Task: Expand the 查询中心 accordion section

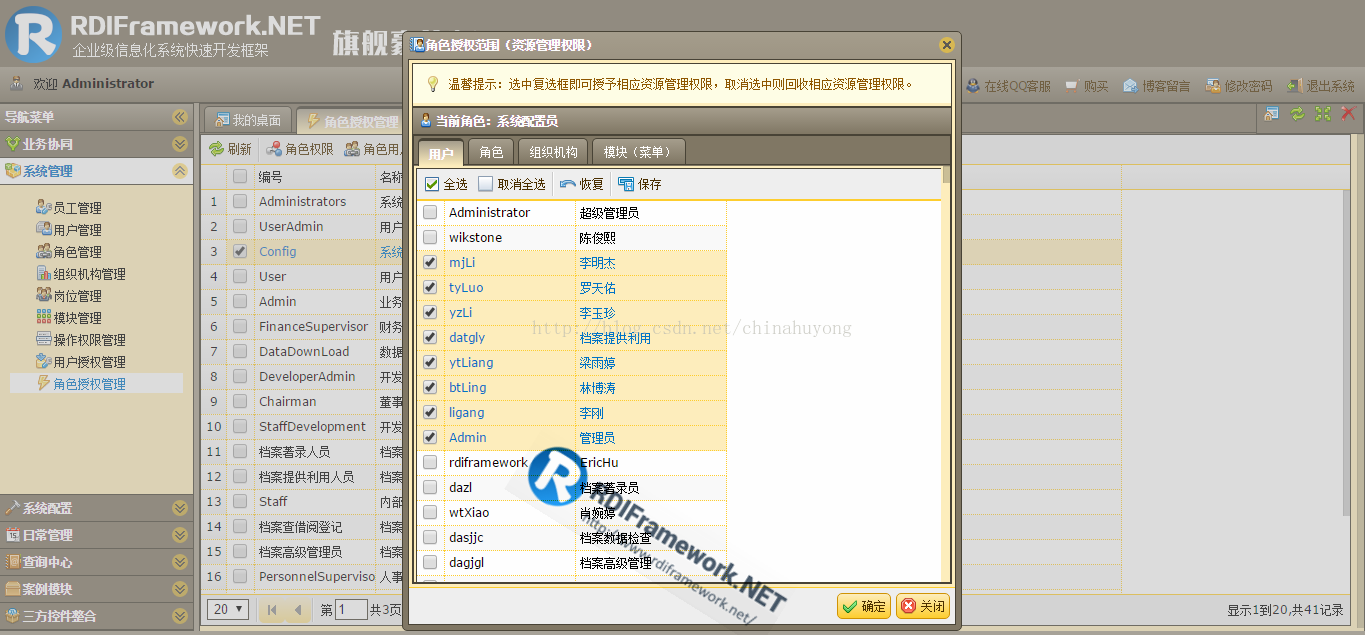Action: tap(179, 562)
